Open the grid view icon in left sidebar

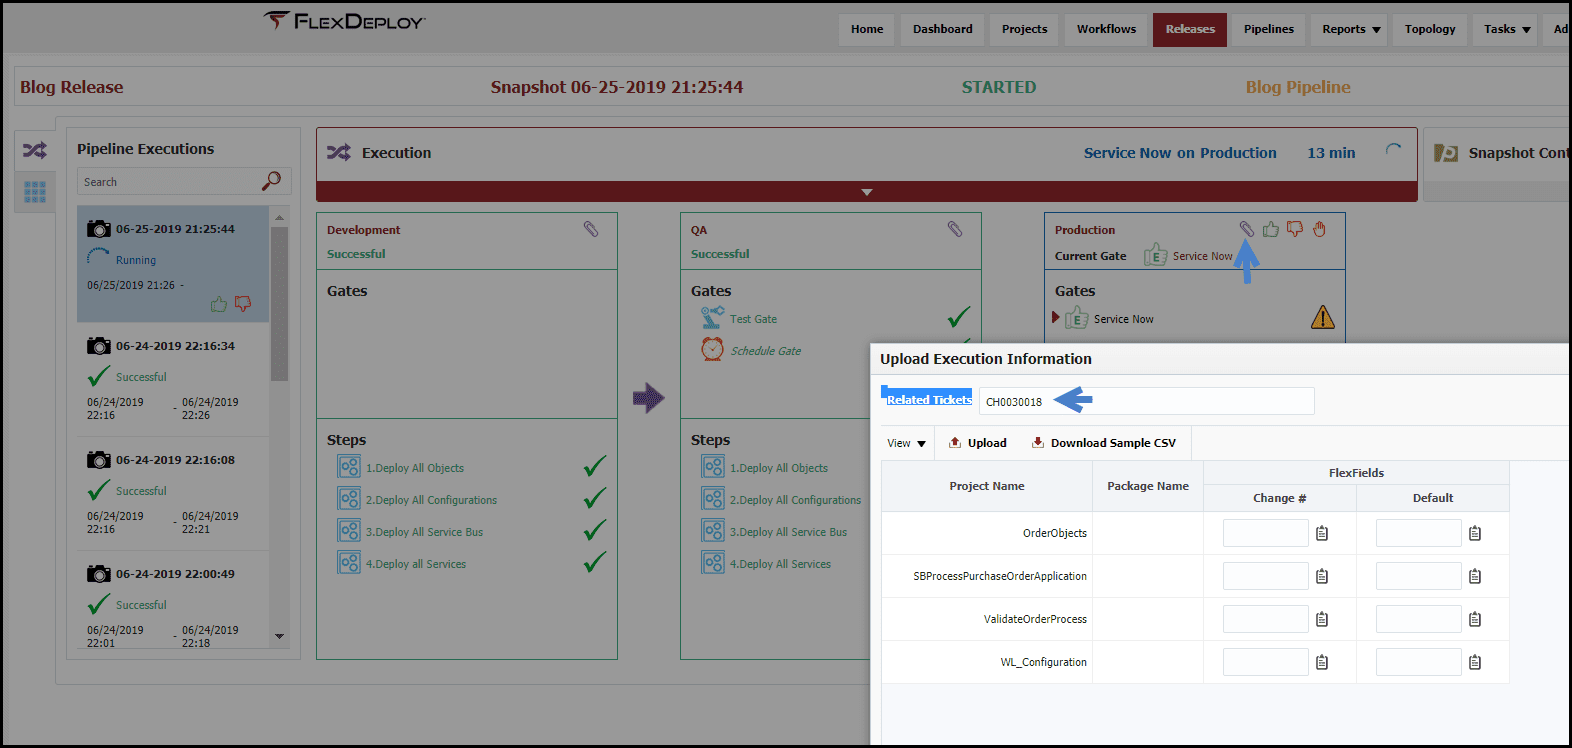(35, 191)
